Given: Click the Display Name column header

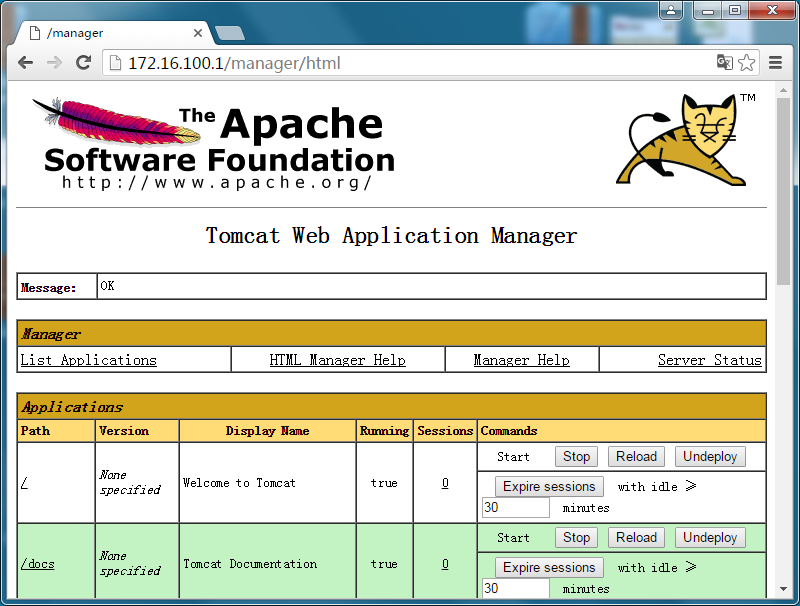Looking at the screenshot, I should coord(267,431).
